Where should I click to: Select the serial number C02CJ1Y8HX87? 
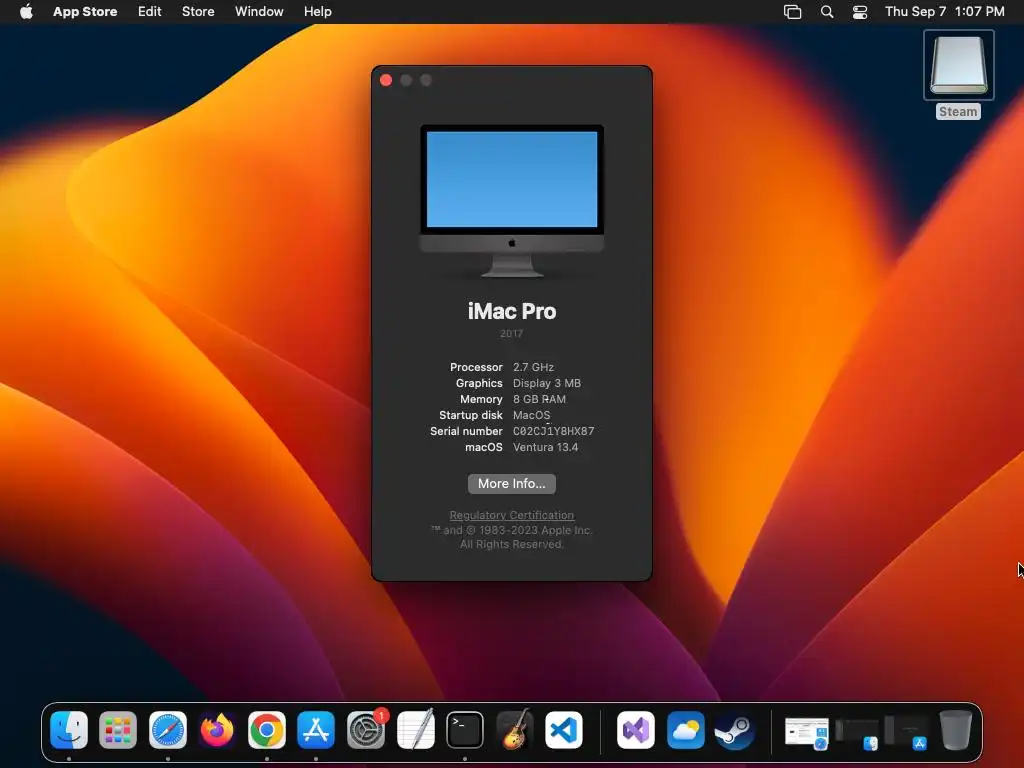point(553,431)
